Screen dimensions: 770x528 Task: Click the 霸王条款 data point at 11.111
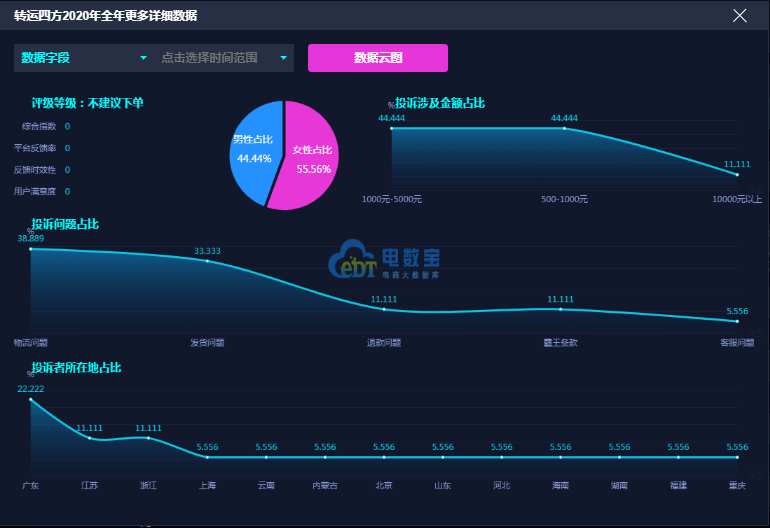(560, 309)
